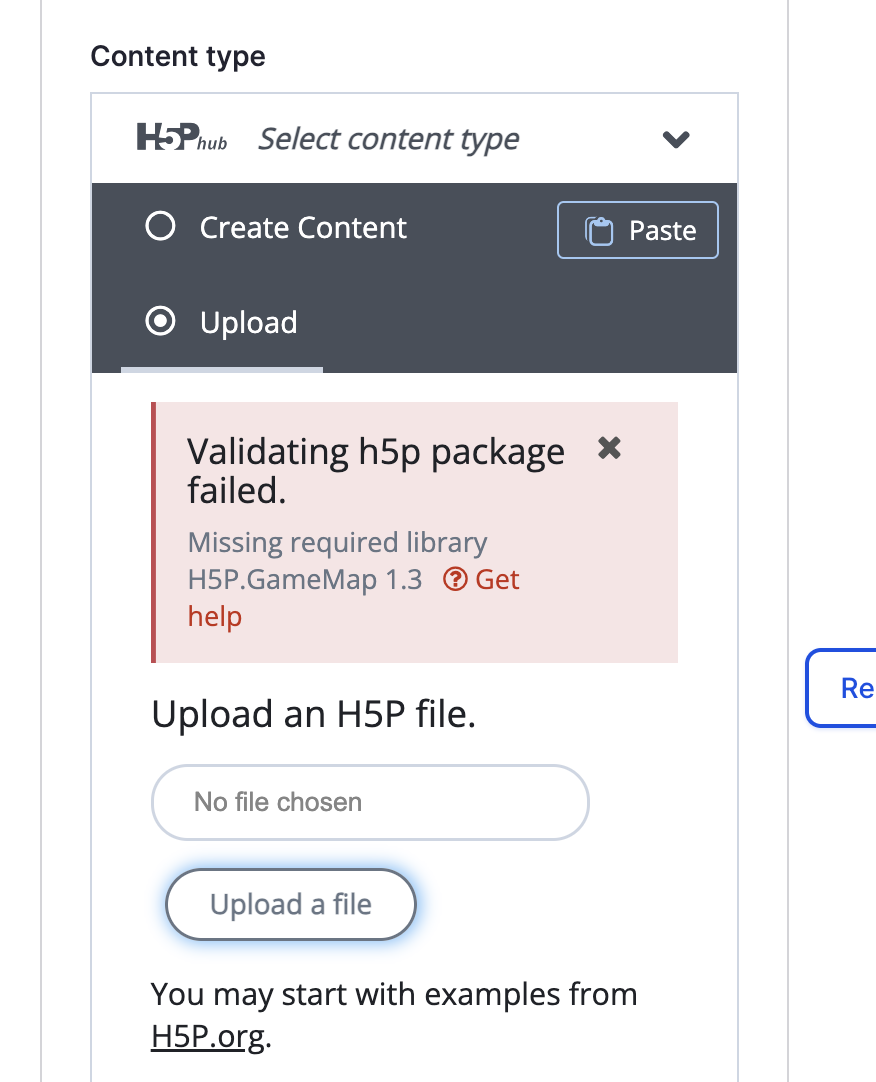
Task: Click the radio circle next to Create Content
Action: [x=160, y=227]
